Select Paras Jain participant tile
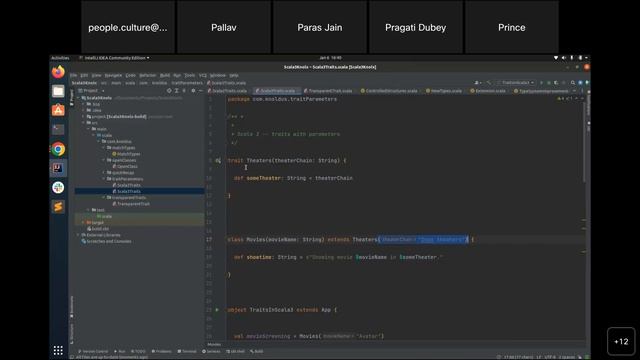The height and width of the screenshot is (360, 640). click(320, 27)
